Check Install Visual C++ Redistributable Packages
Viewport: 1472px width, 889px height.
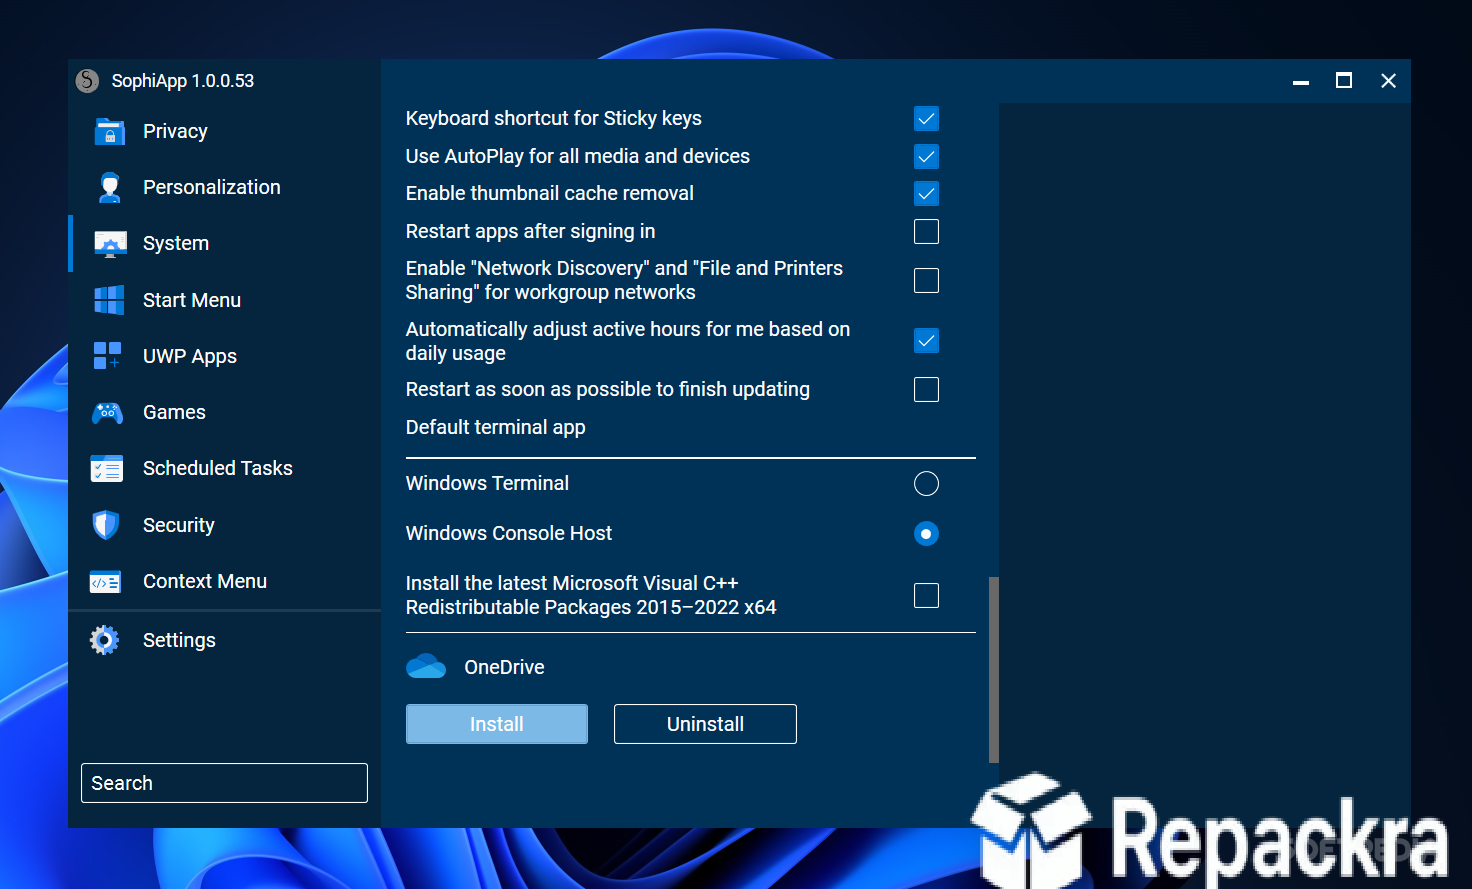coord(927,596)
